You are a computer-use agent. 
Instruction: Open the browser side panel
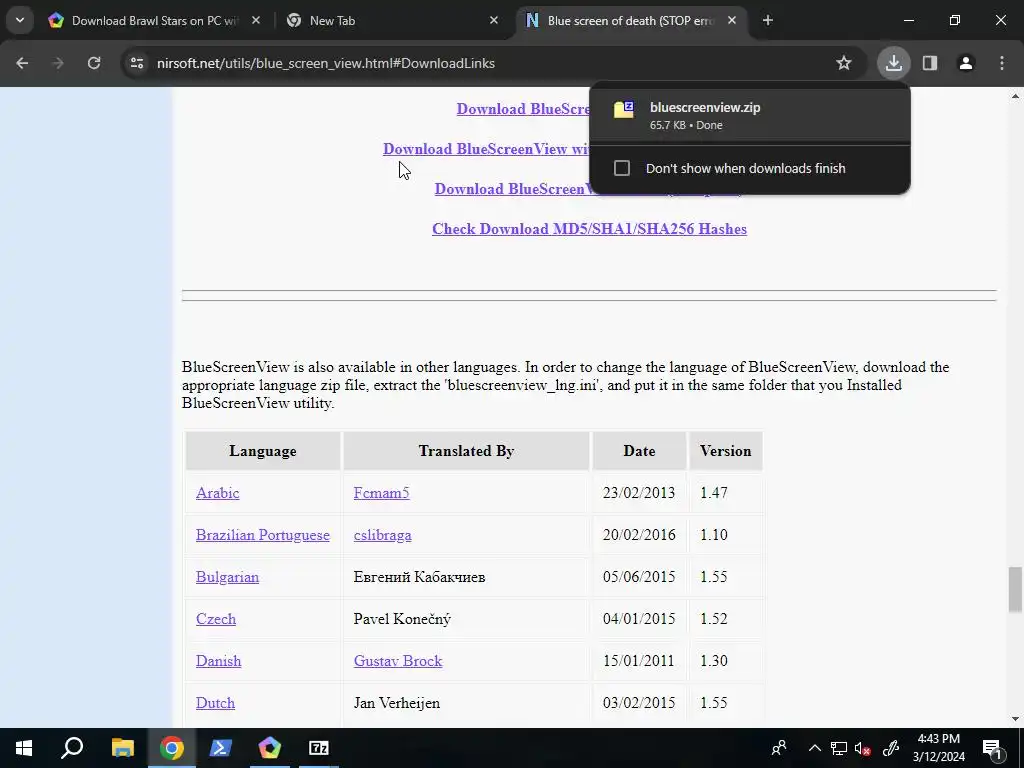click(x=930, y=63)
